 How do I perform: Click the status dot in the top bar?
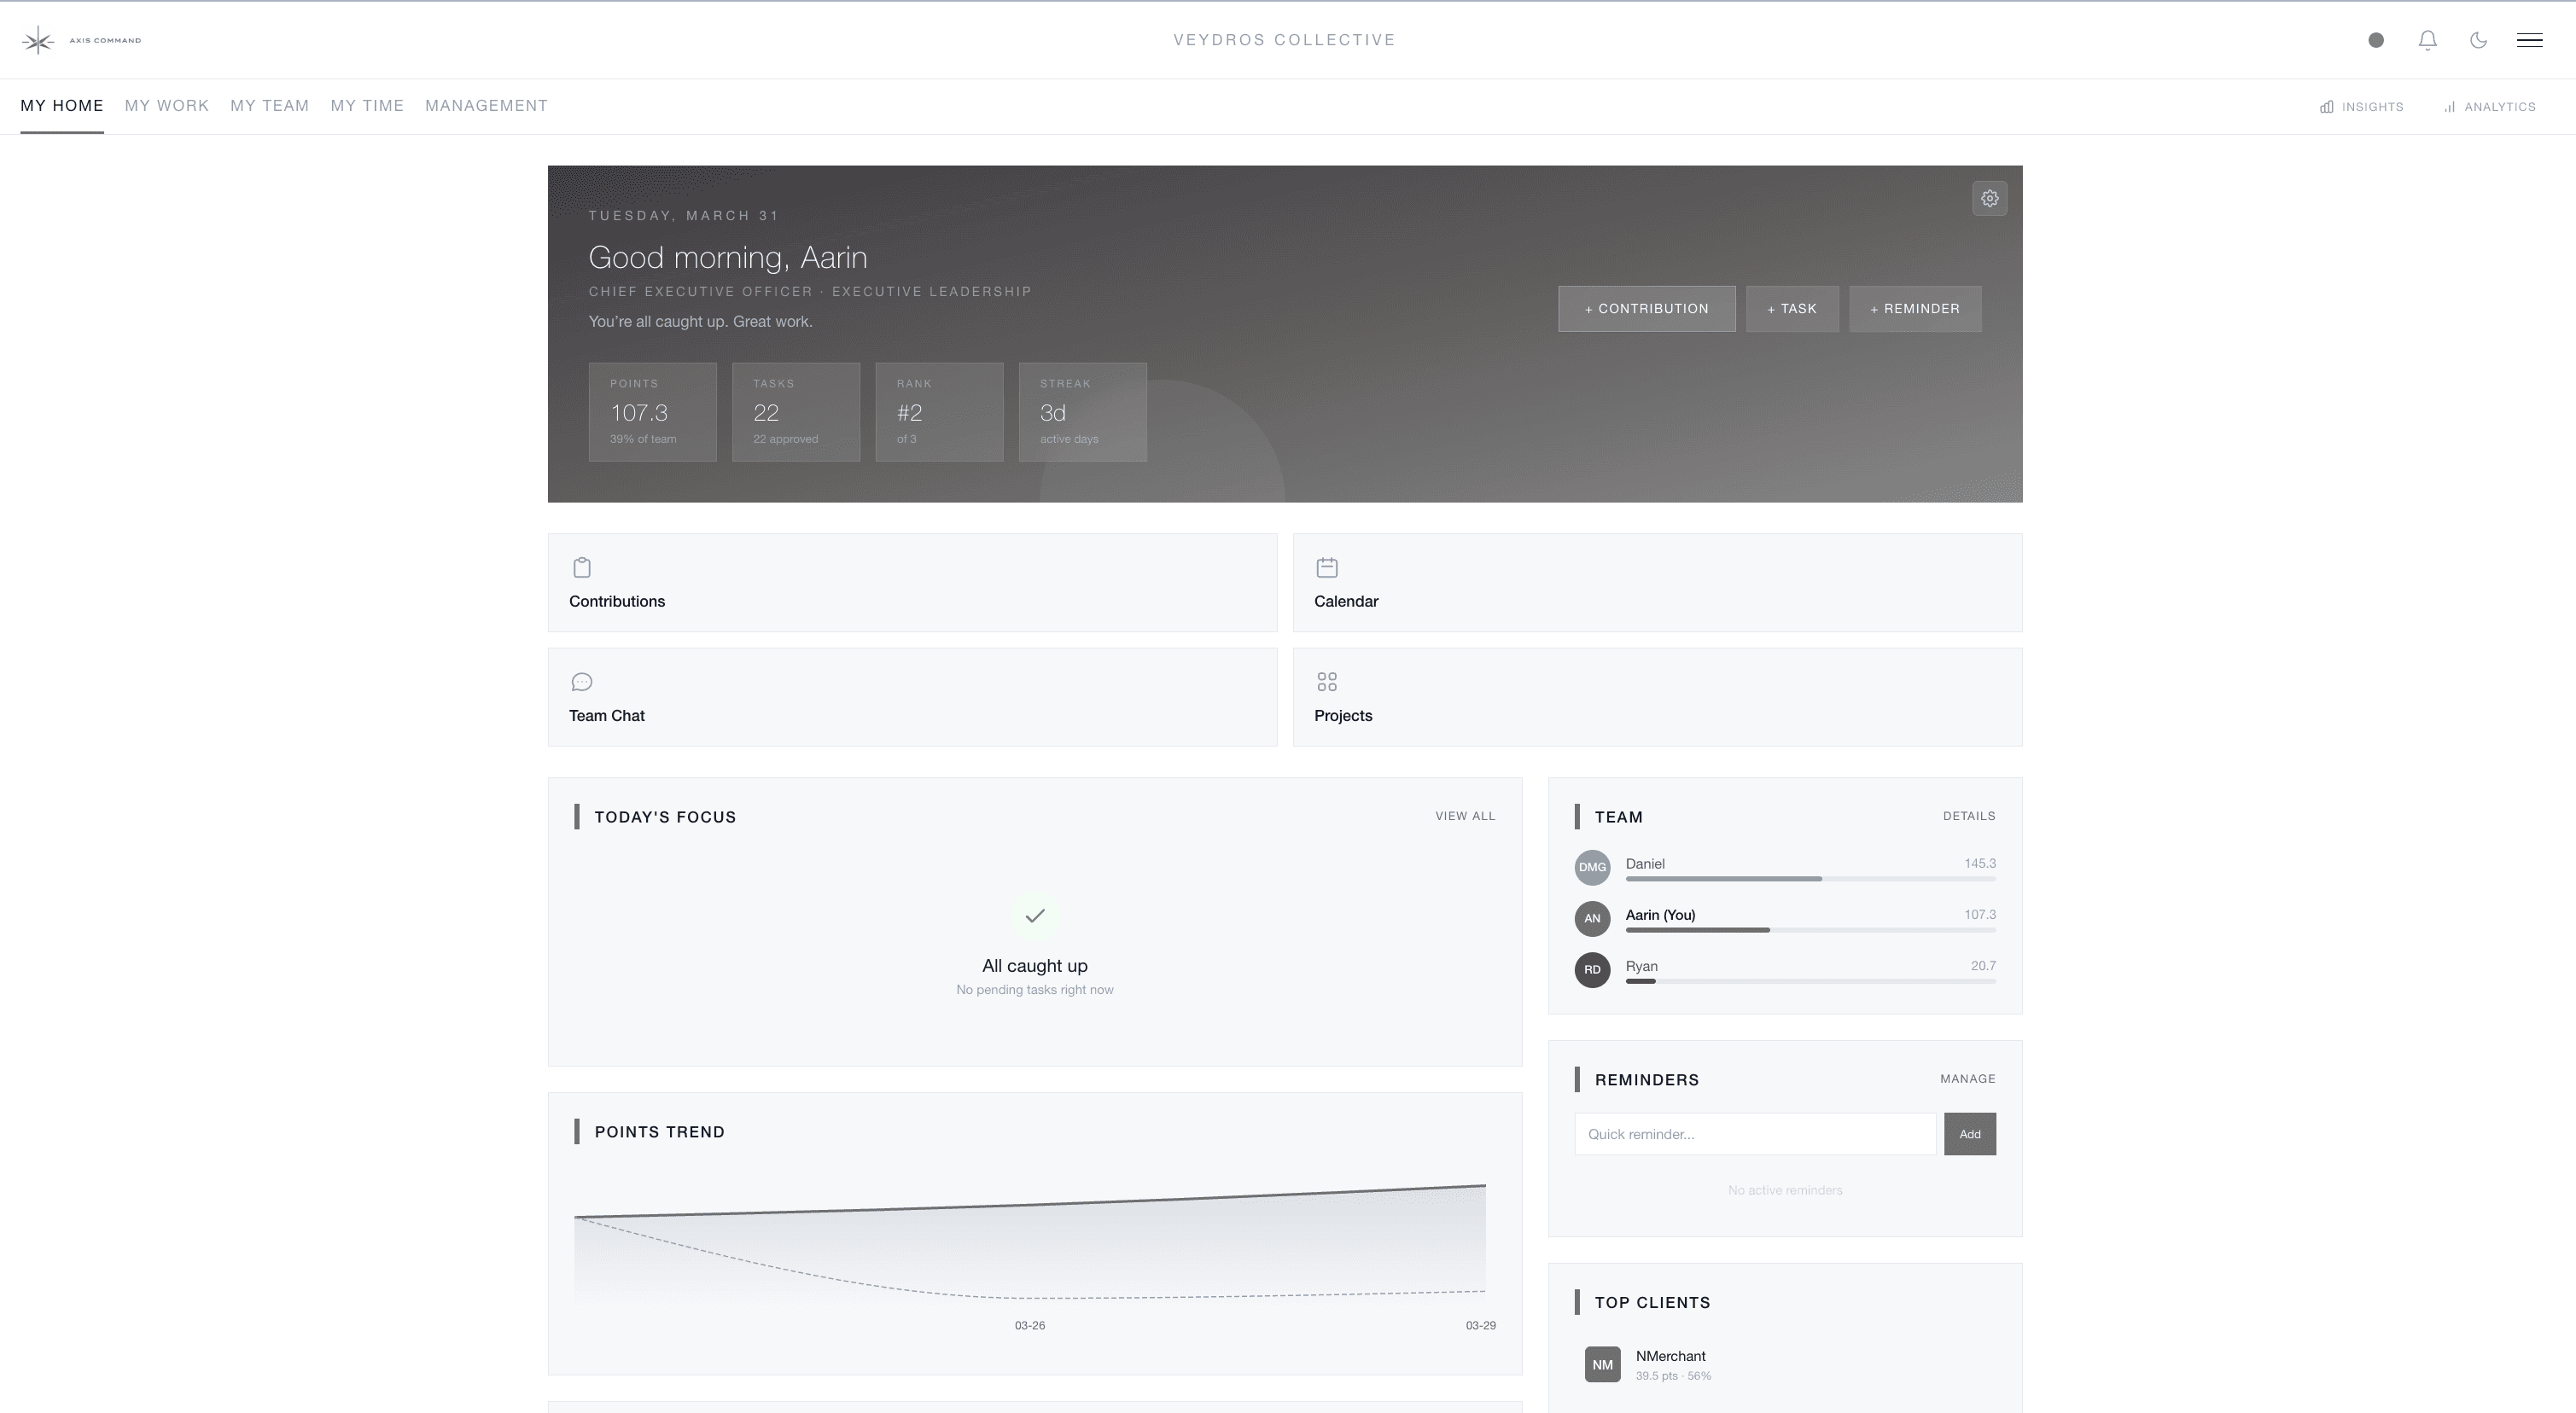click(x=2377, y=40)
